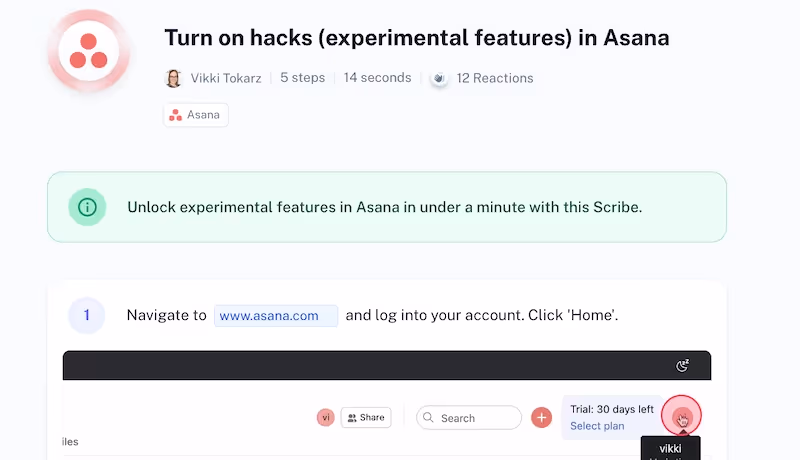
Task: Click the '12 Reactions' text
Action: (495, 78)
